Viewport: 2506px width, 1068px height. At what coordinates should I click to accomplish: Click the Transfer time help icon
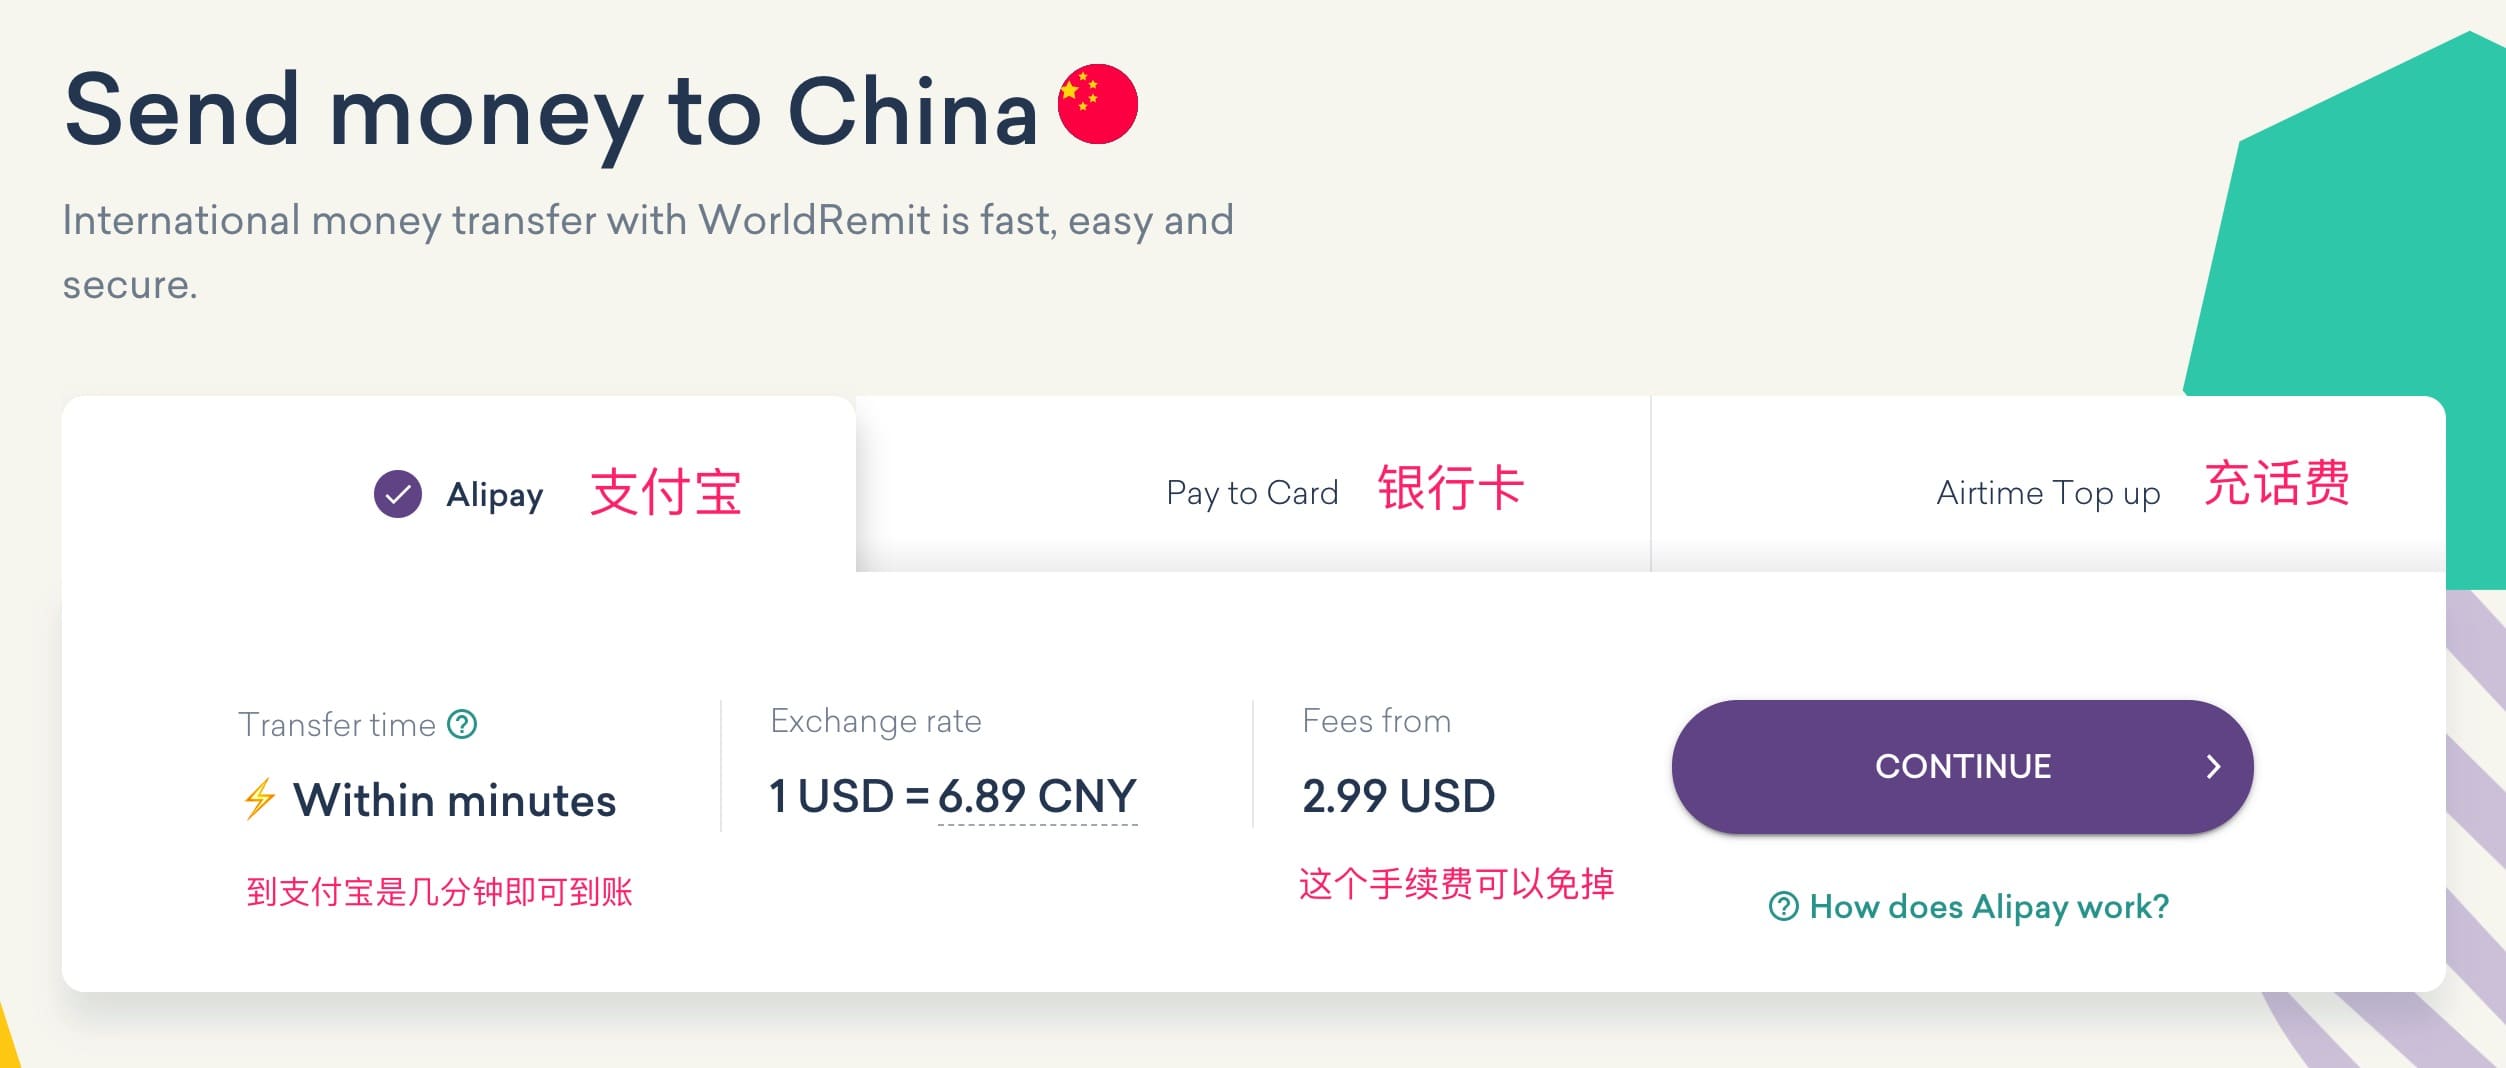coord(463,723)
